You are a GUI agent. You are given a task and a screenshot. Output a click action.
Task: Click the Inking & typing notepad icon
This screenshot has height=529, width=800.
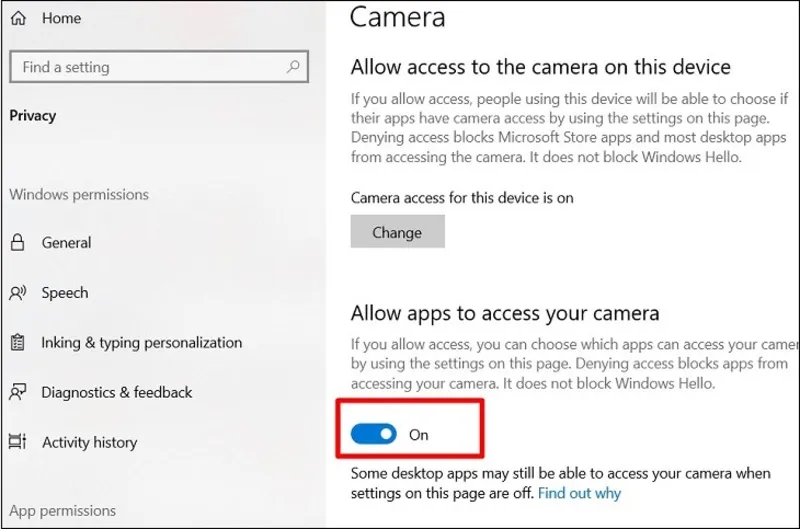18,343
